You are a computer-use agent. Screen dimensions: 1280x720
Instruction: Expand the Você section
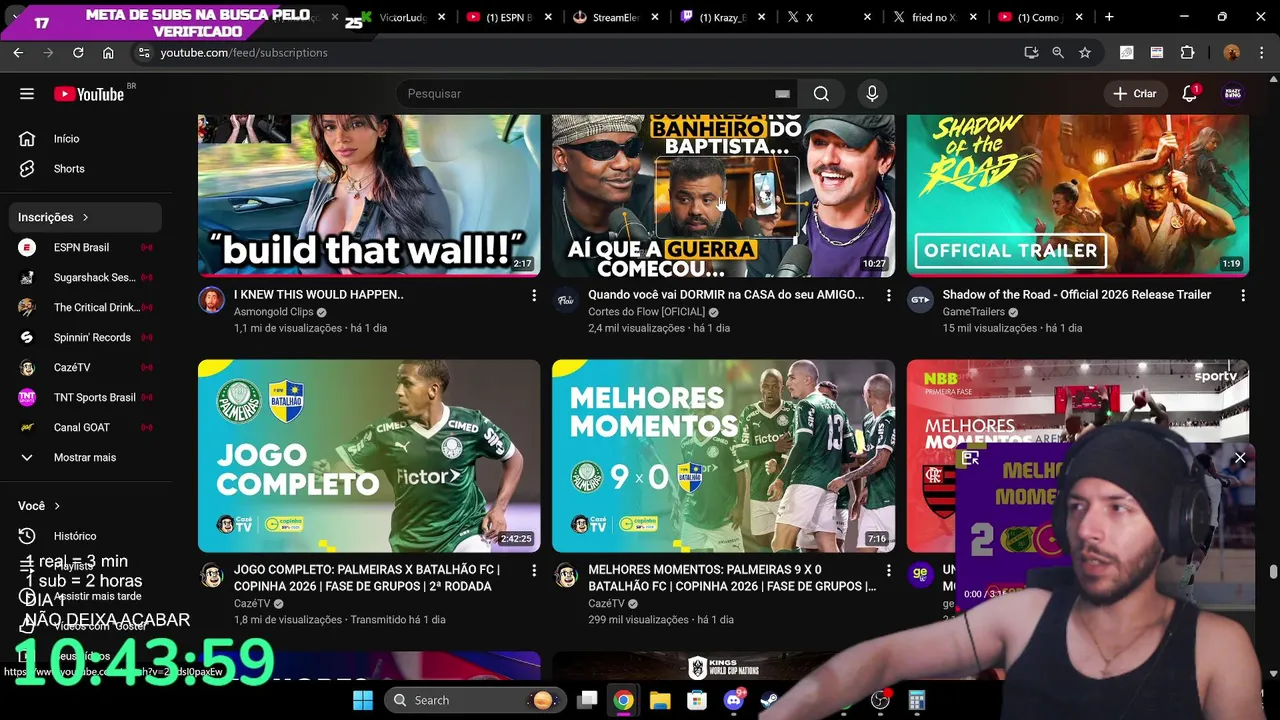point(40,506)
